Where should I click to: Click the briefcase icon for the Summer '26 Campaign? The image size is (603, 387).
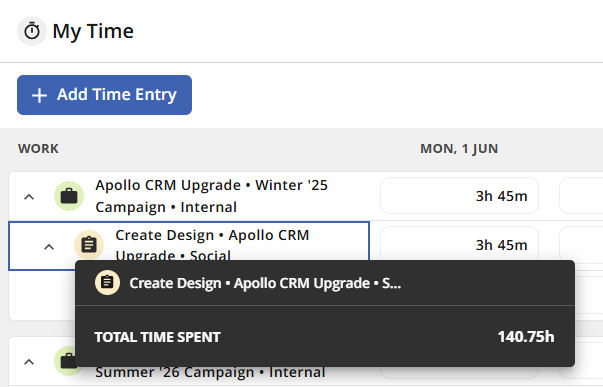click(x=68, y=361)
